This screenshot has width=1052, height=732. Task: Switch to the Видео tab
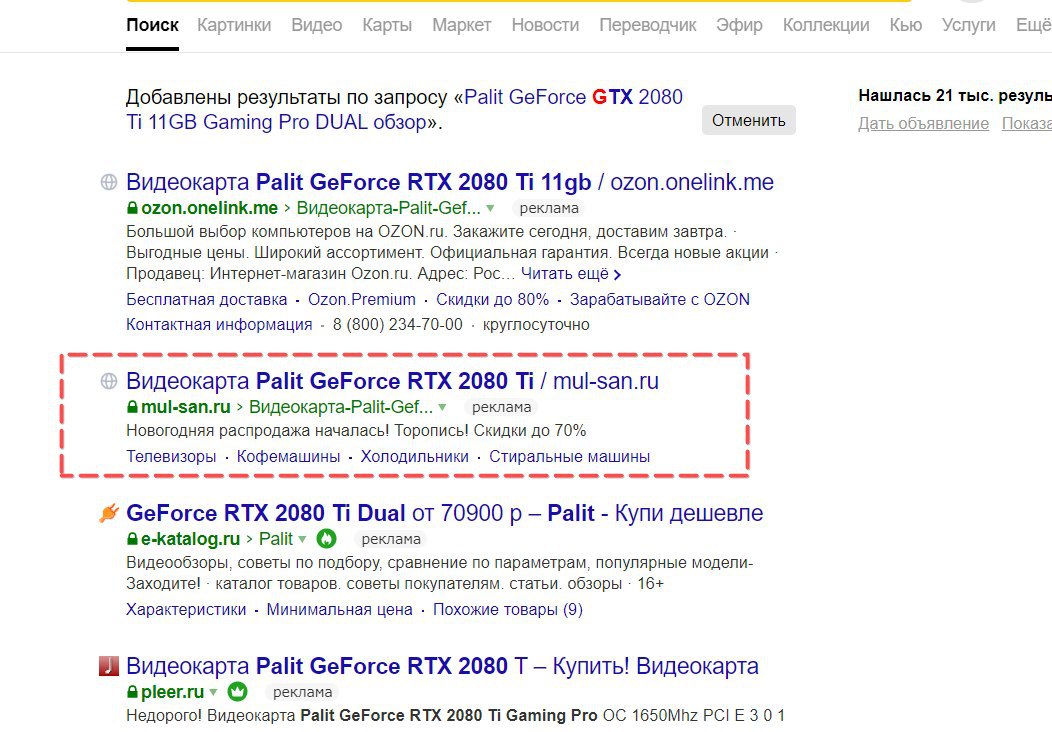click(x=317, y=25)
